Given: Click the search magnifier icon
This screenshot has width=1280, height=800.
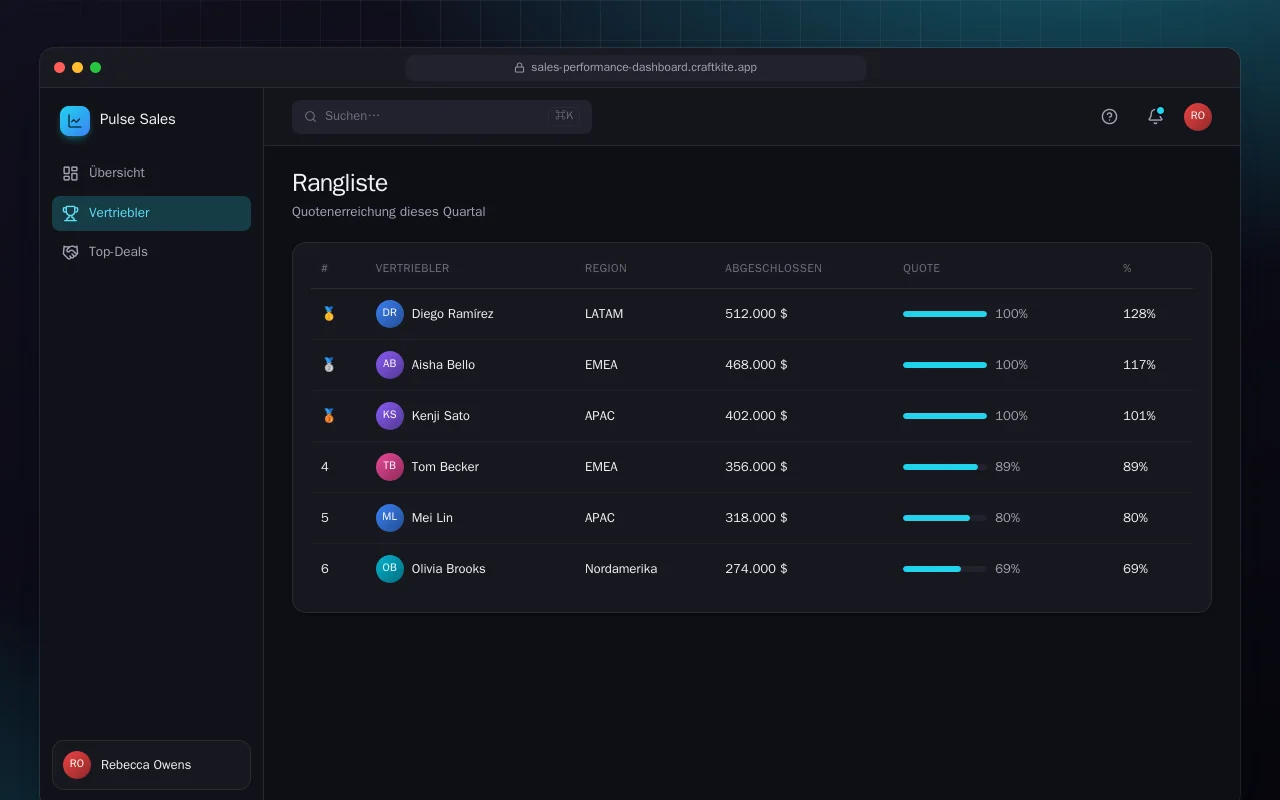Looking at the screenshot, I should tap(311, 116).
